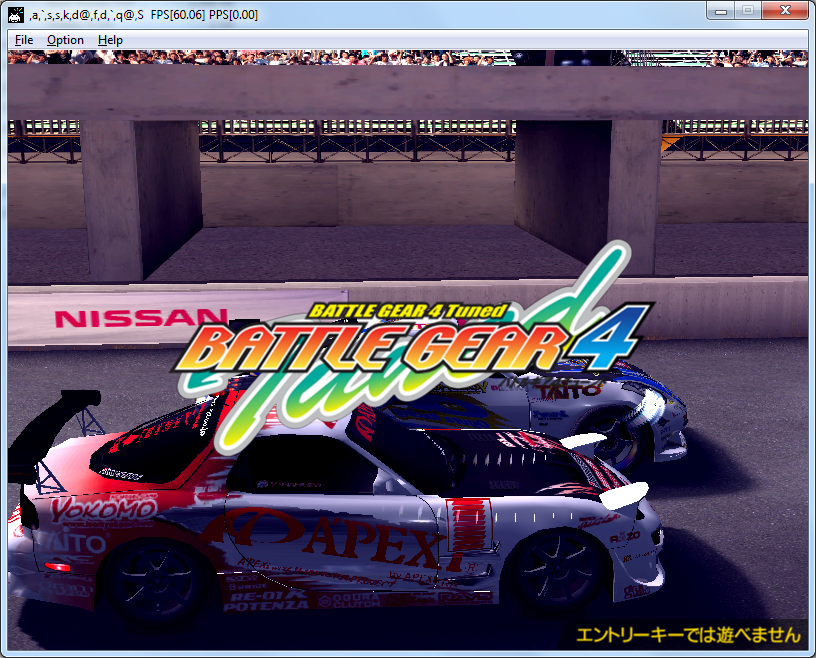Open the File menu
The image size is (816, 658).
tap(24, 40)
